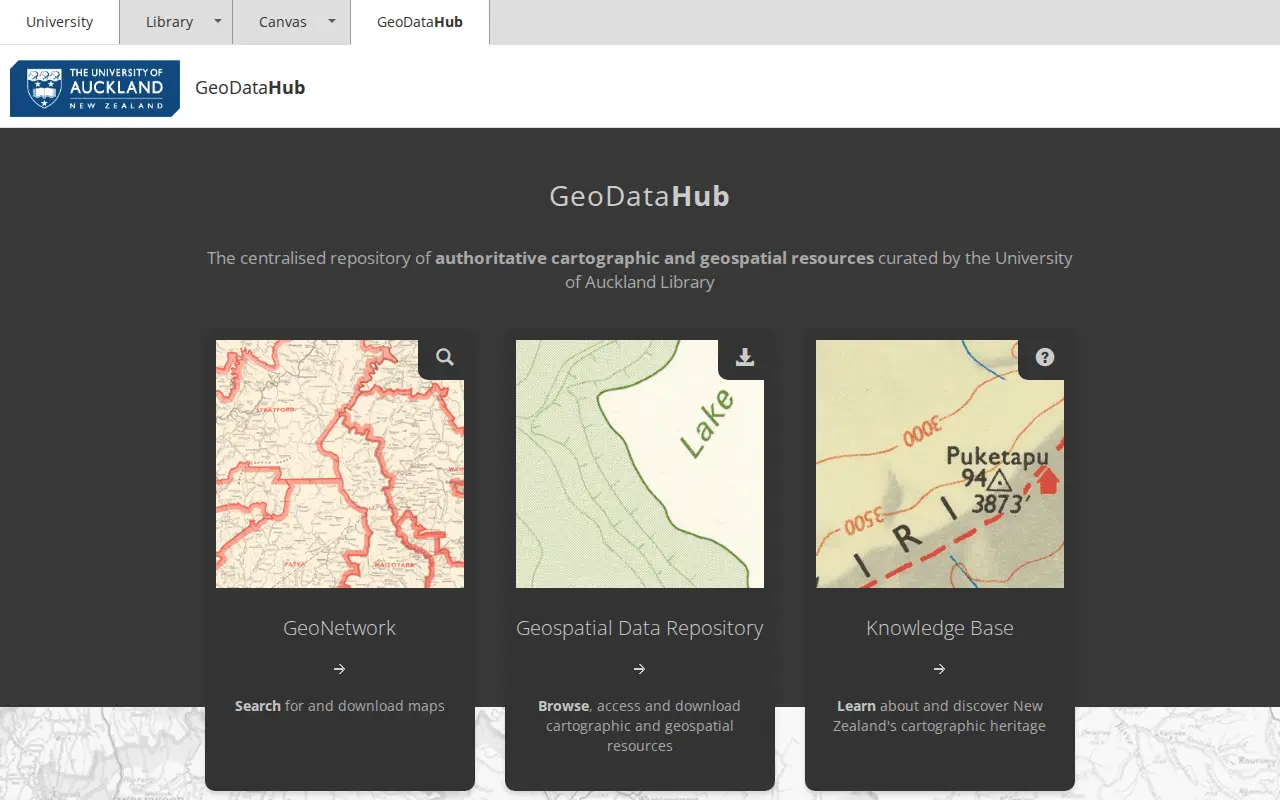Image resolution: width=1280 pixels, height=800 pixels.
Task: Click the arrow under Geospatial Data Repository title
Action: tap(640, 669)
